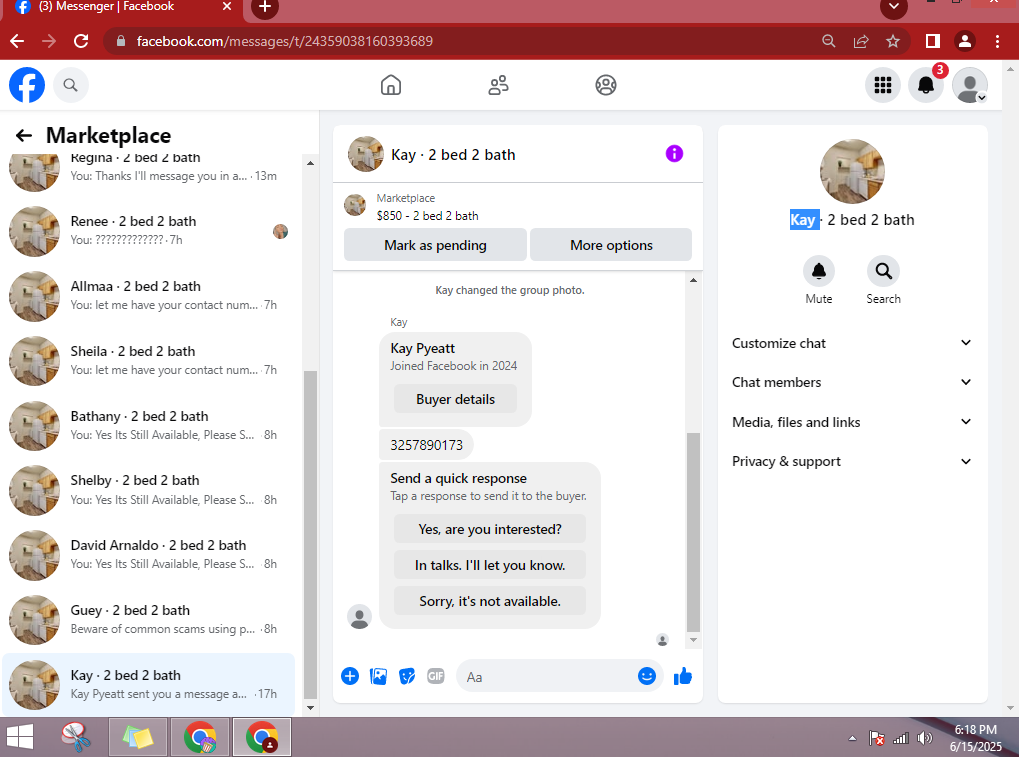Open Chrome three-dot menu
This screenshot has width=1019, height=757.
click(x=997, y=41)
